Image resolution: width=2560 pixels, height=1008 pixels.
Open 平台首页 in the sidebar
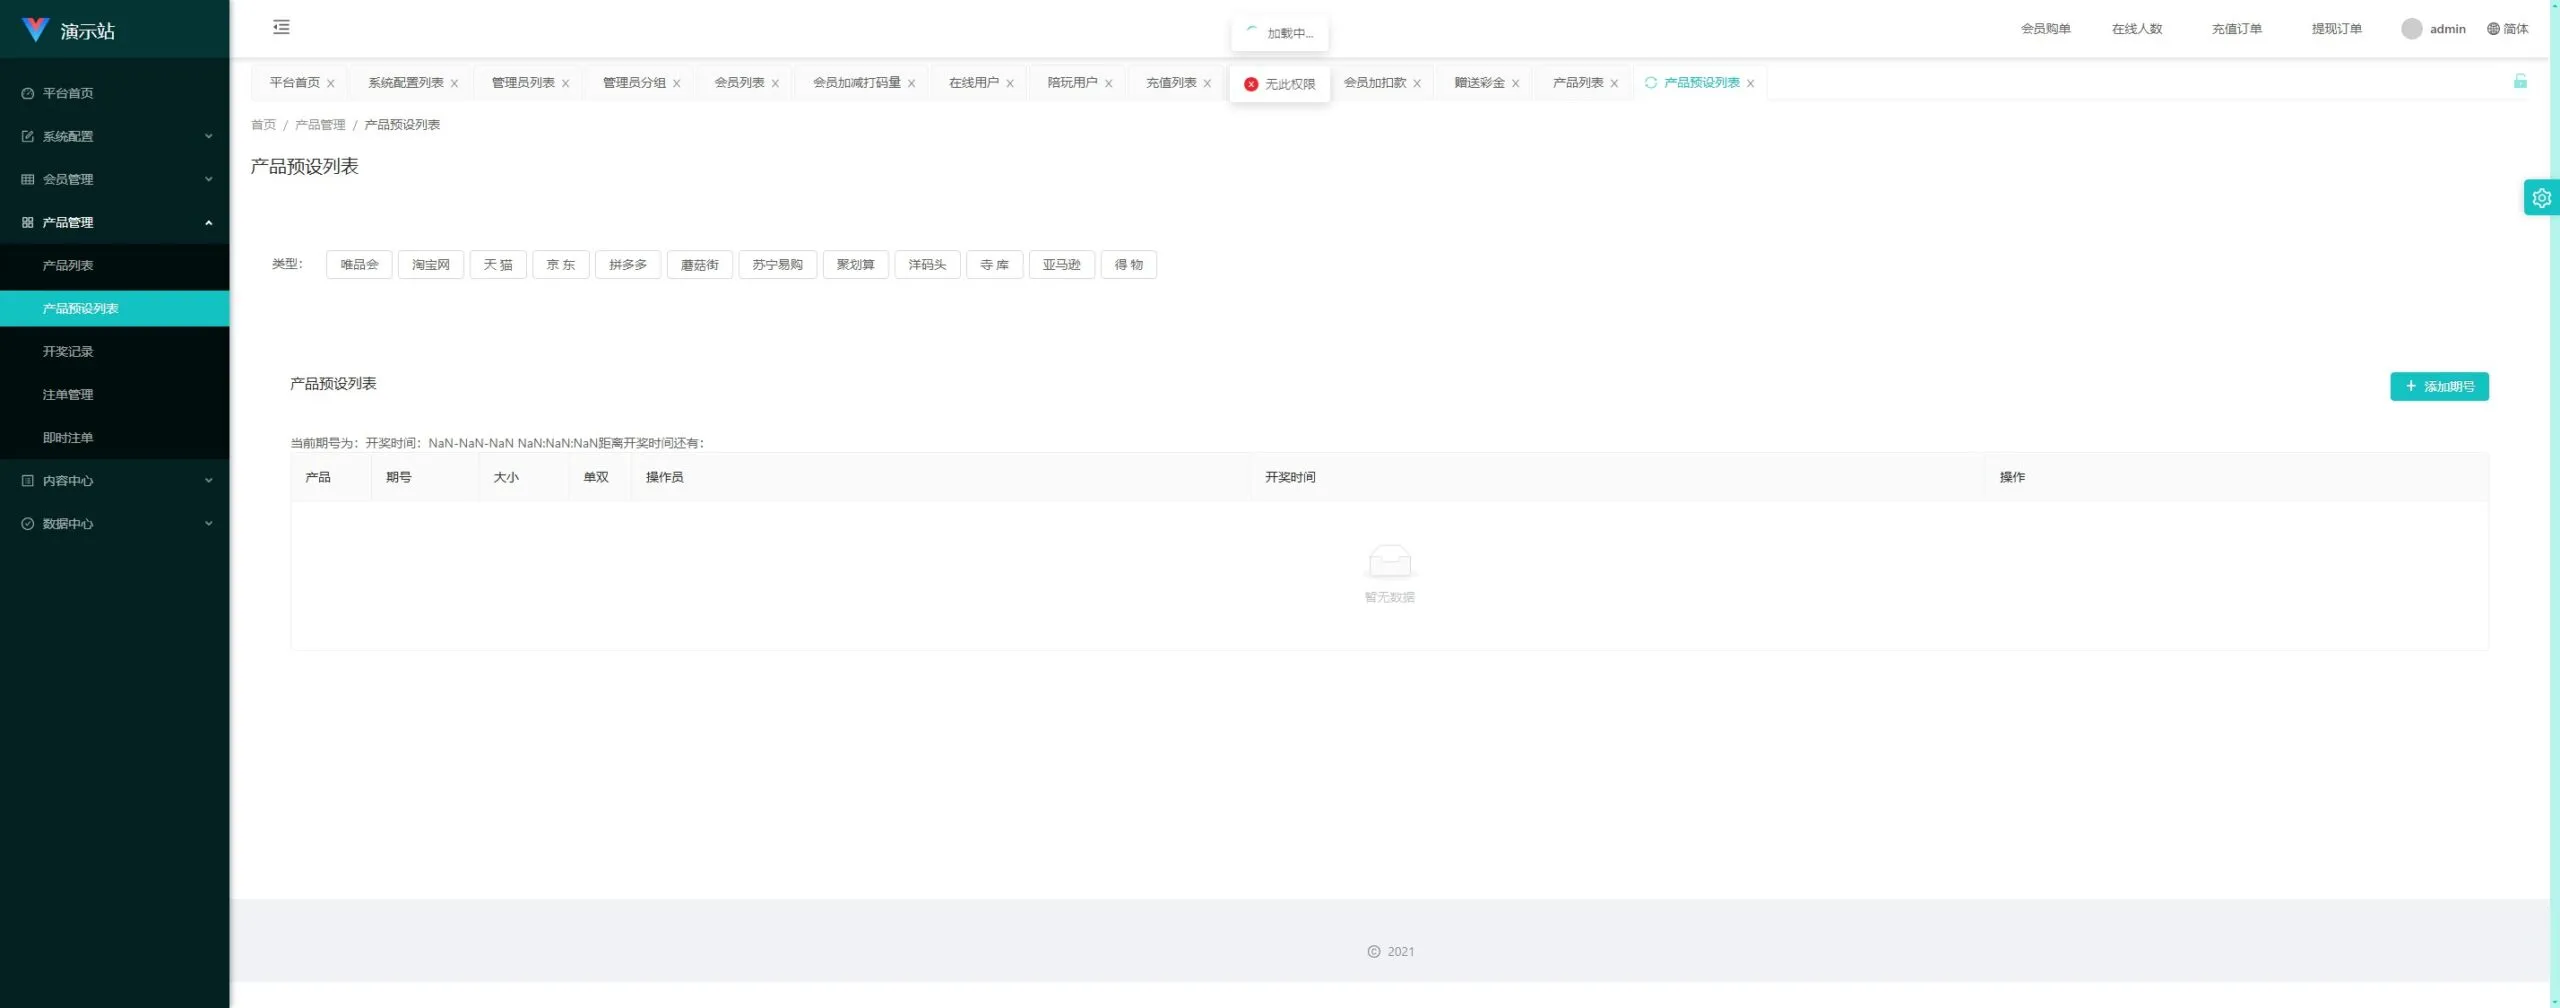115,93
